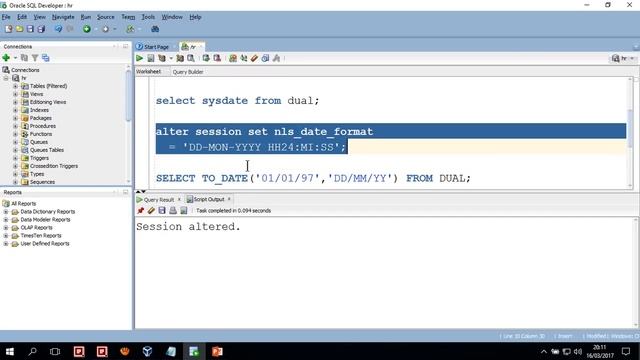Viewport: 640px width, 360px height.
Task: Print Script Output with the printer icon
Action: (x=173, y=211)
